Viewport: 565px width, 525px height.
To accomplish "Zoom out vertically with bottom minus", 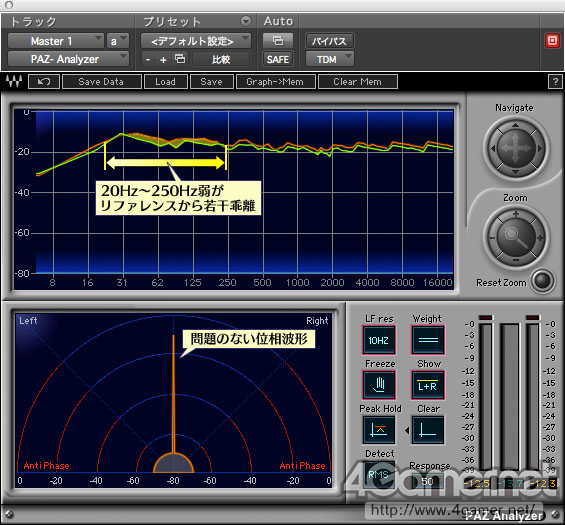I will pyautogui.click(x=516, y=260).
